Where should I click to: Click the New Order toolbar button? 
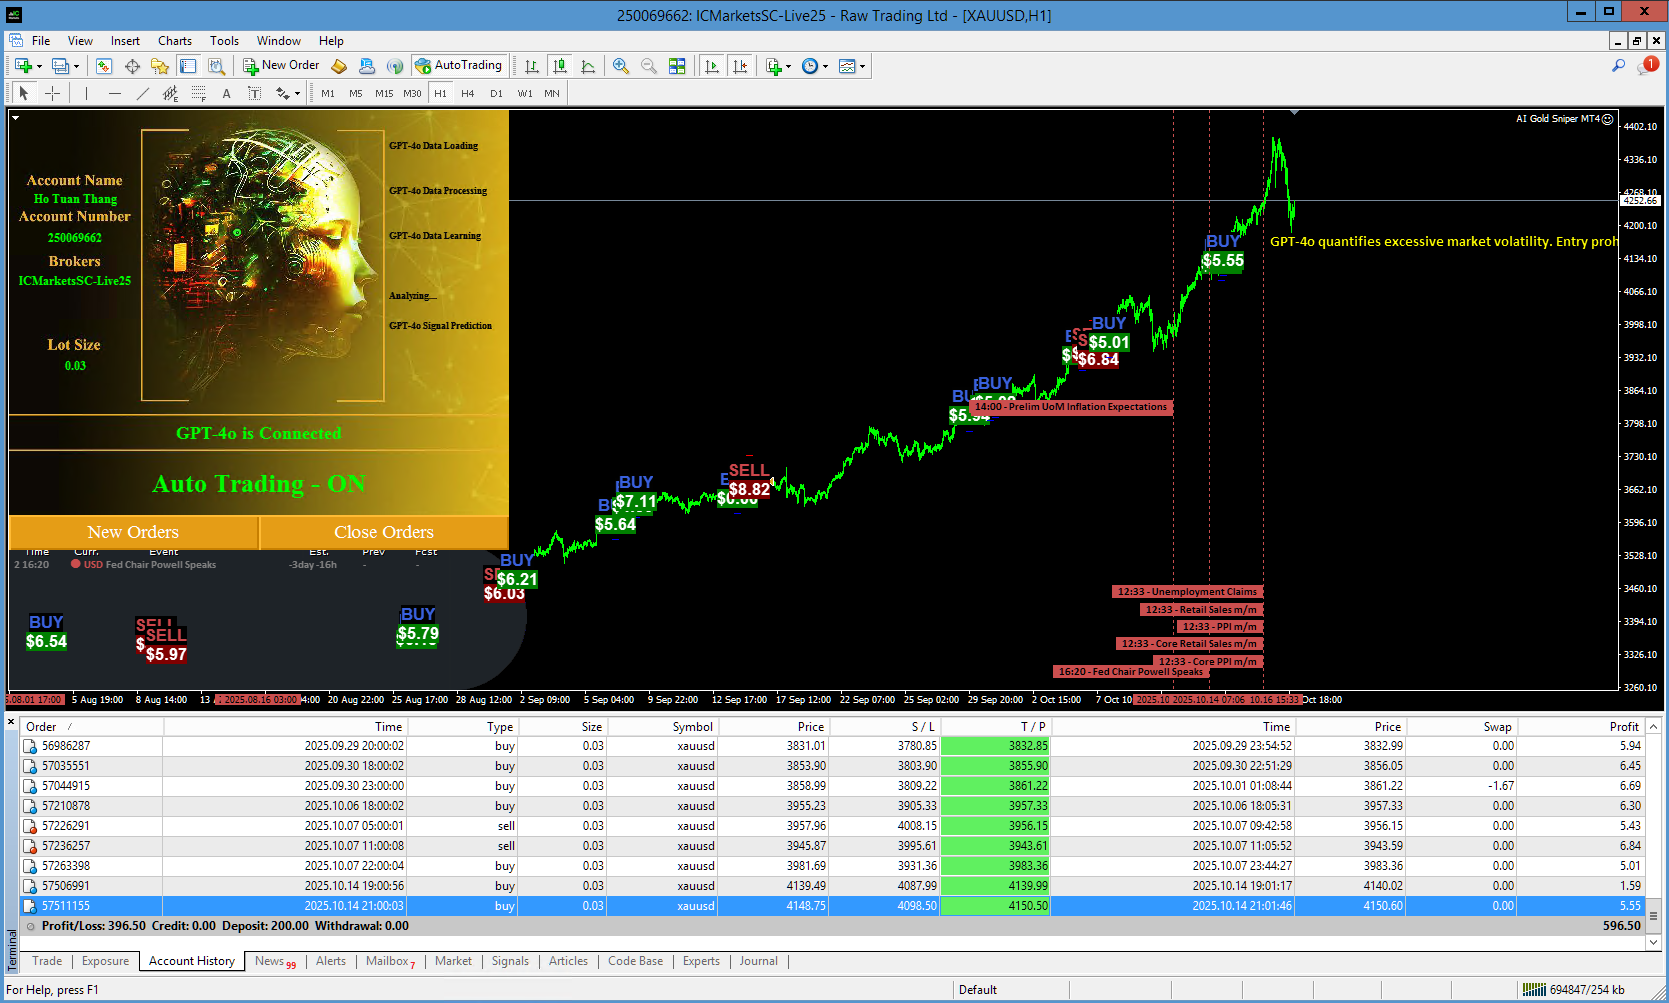[x=281, y=66]
